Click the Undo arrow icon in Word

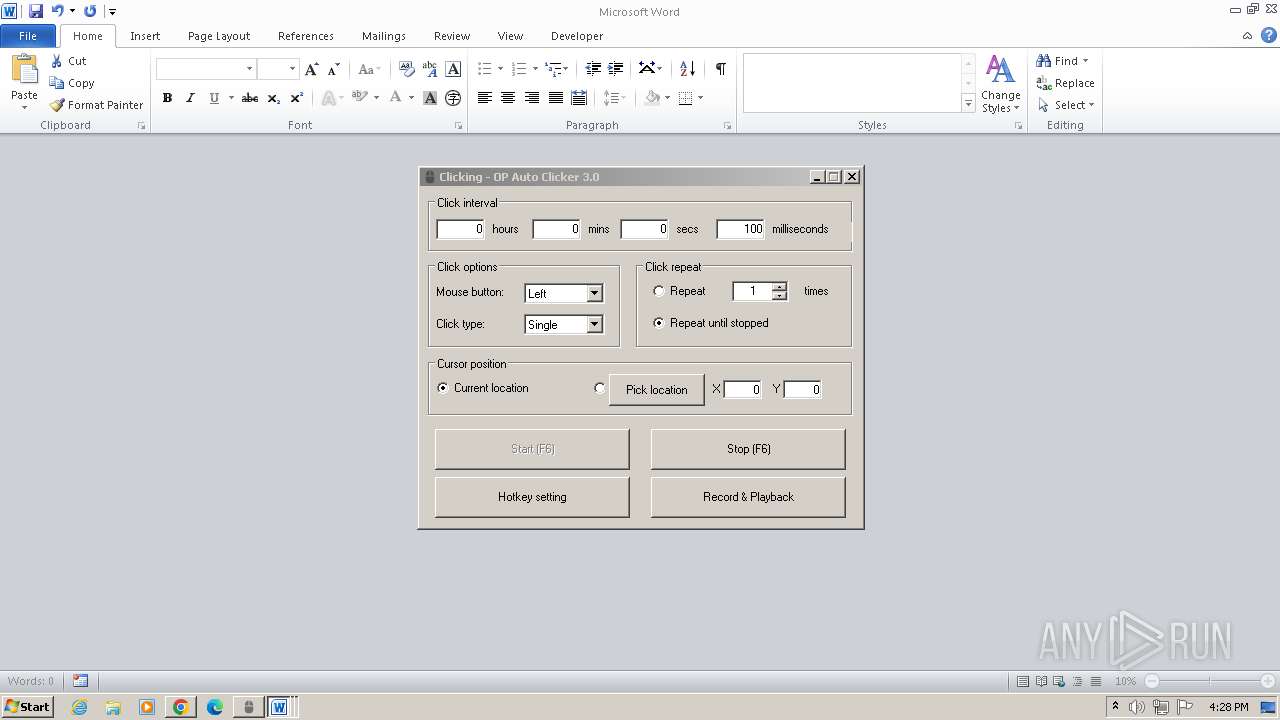point(57,11)
